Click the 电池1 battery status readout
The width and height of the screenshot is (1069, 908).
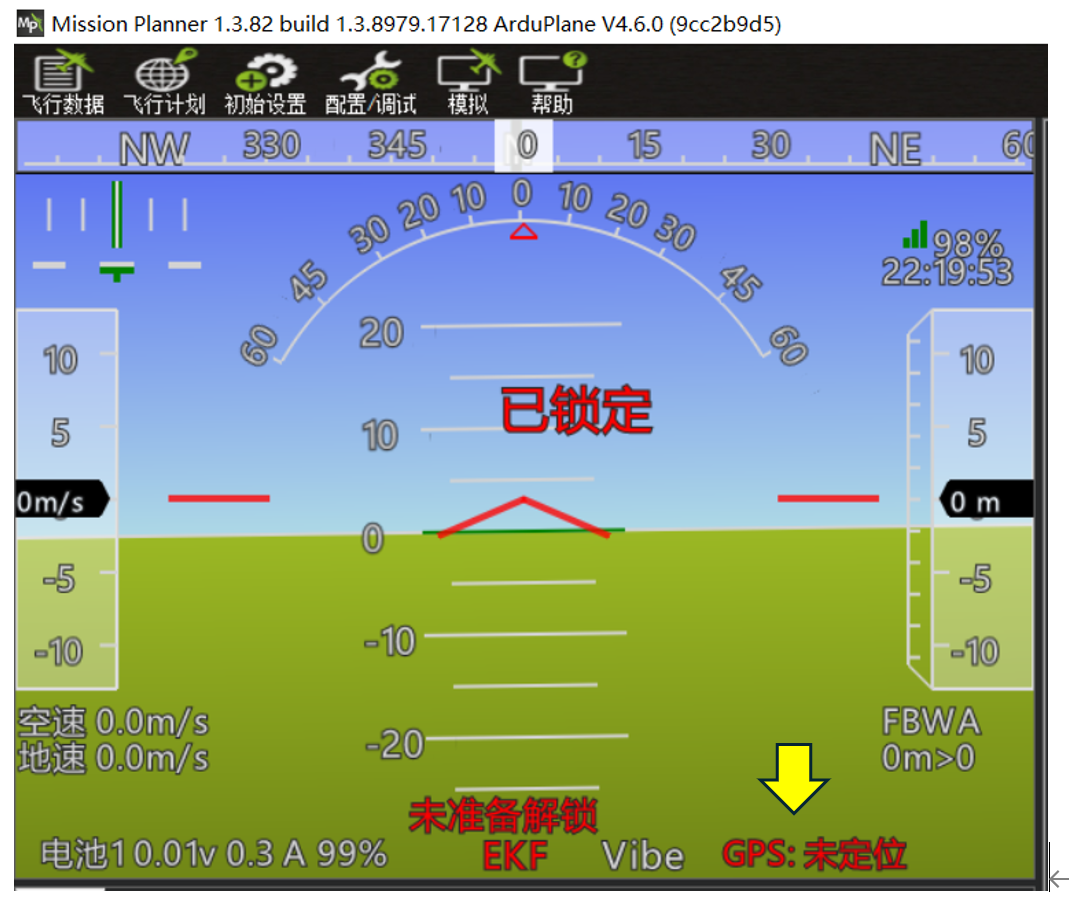click(x=213, y=854)
